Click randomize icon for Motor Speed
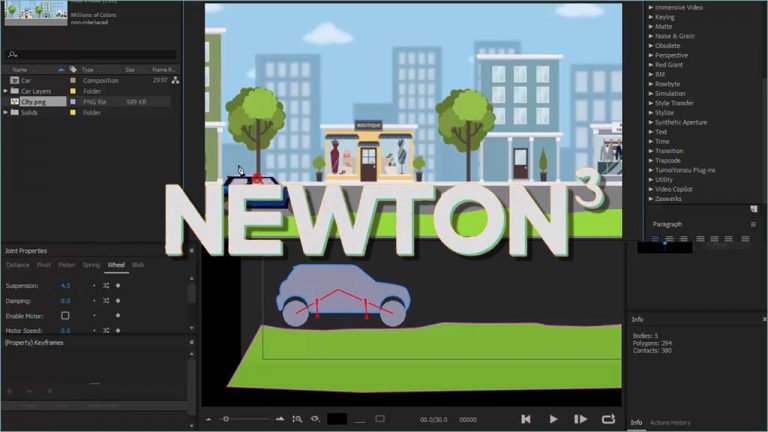Viewport: 768px width, 432px height. pyautogui.click(x=106, y=331)
